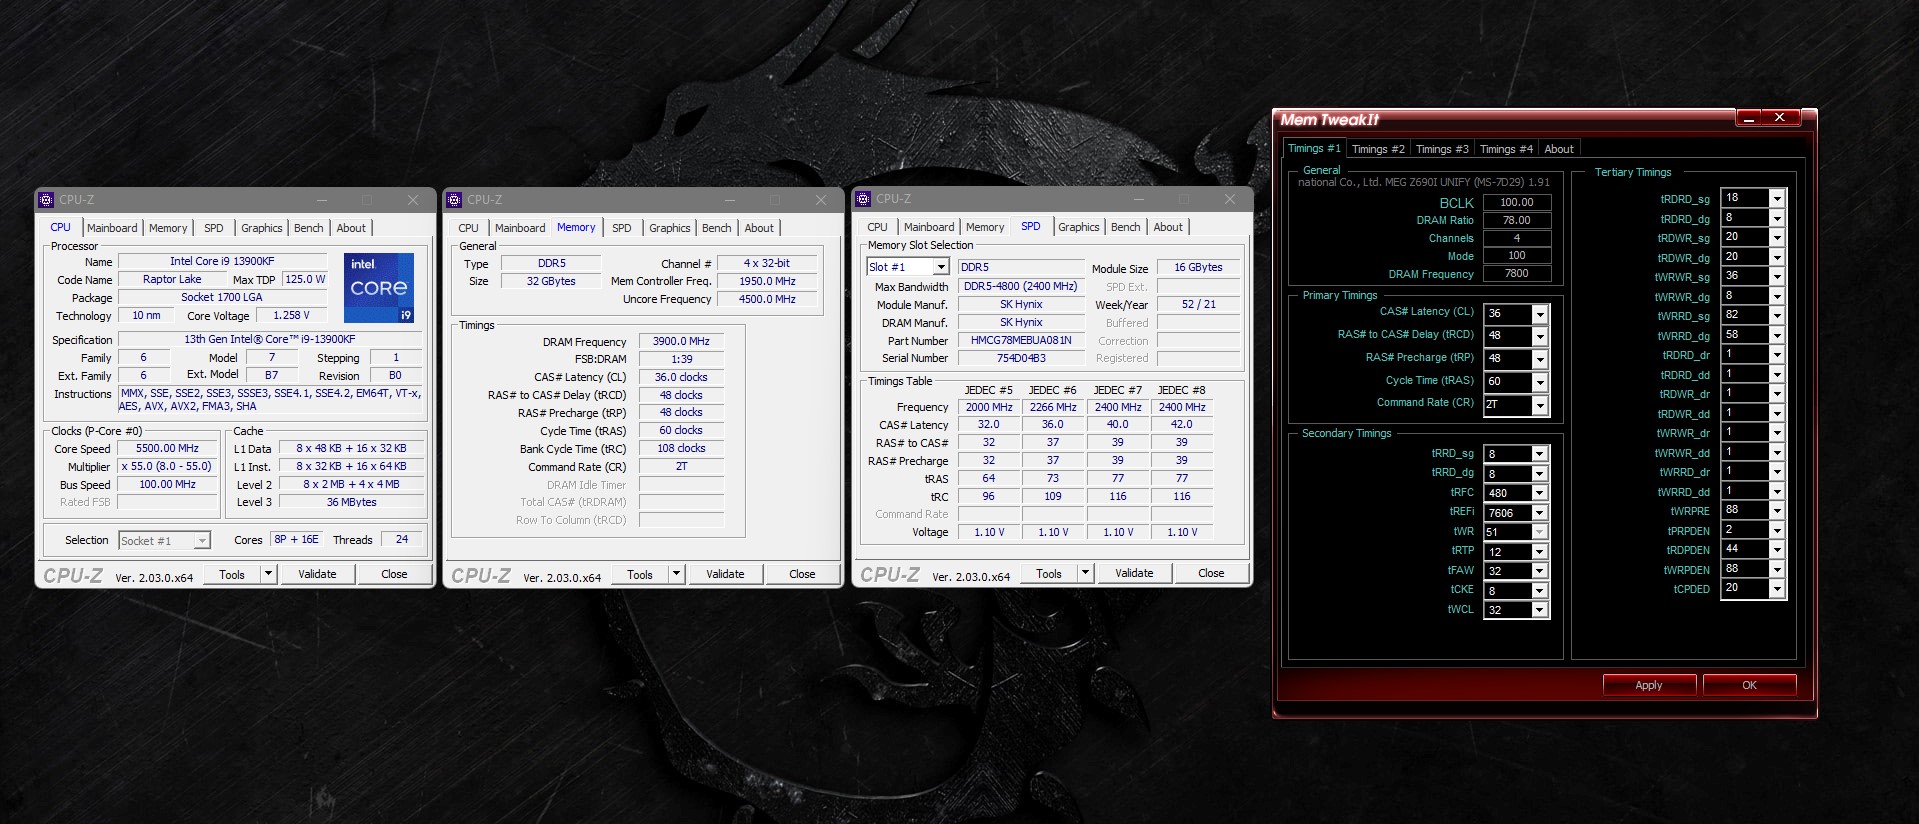Expand Tools dropdown arrow in CPU-Z SPD window

coord(1085,573)
